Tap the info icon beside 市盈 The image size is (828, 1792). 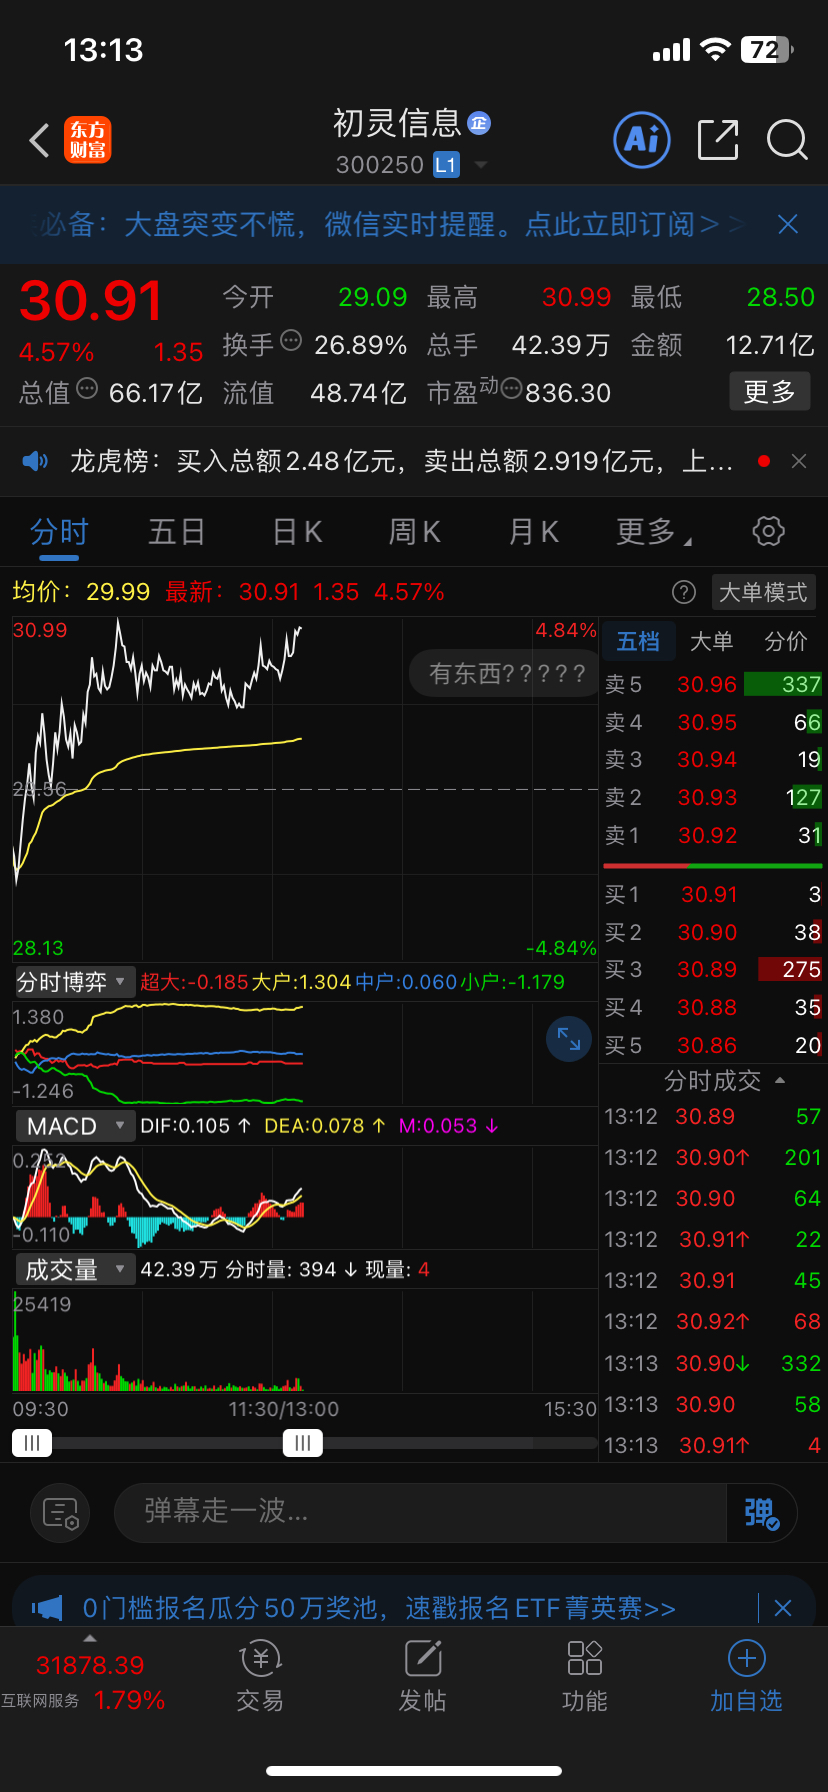511,389
